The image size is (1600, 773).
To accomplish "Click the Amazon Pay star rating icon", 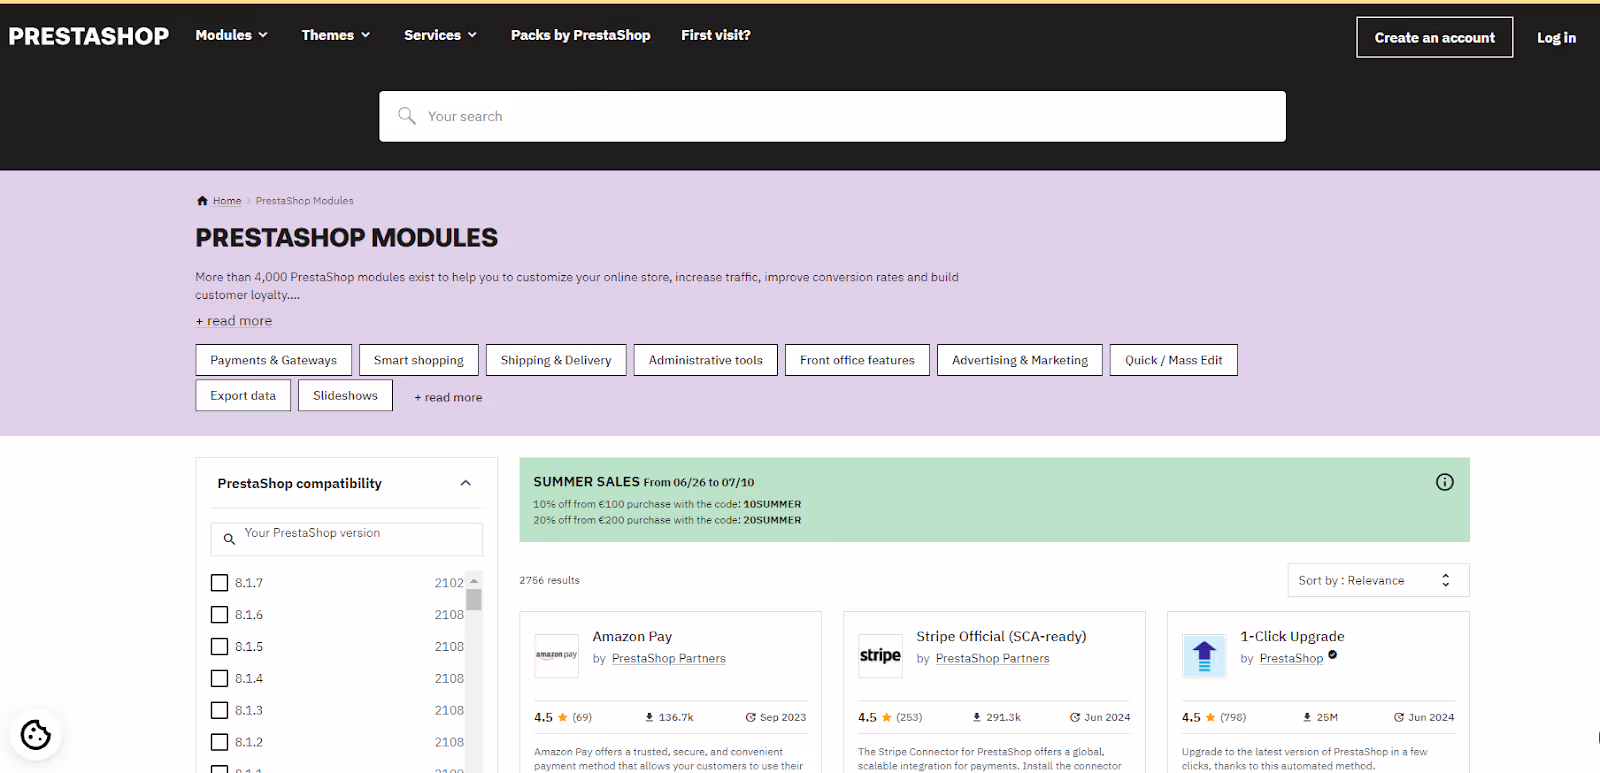I will click(563, 717).
